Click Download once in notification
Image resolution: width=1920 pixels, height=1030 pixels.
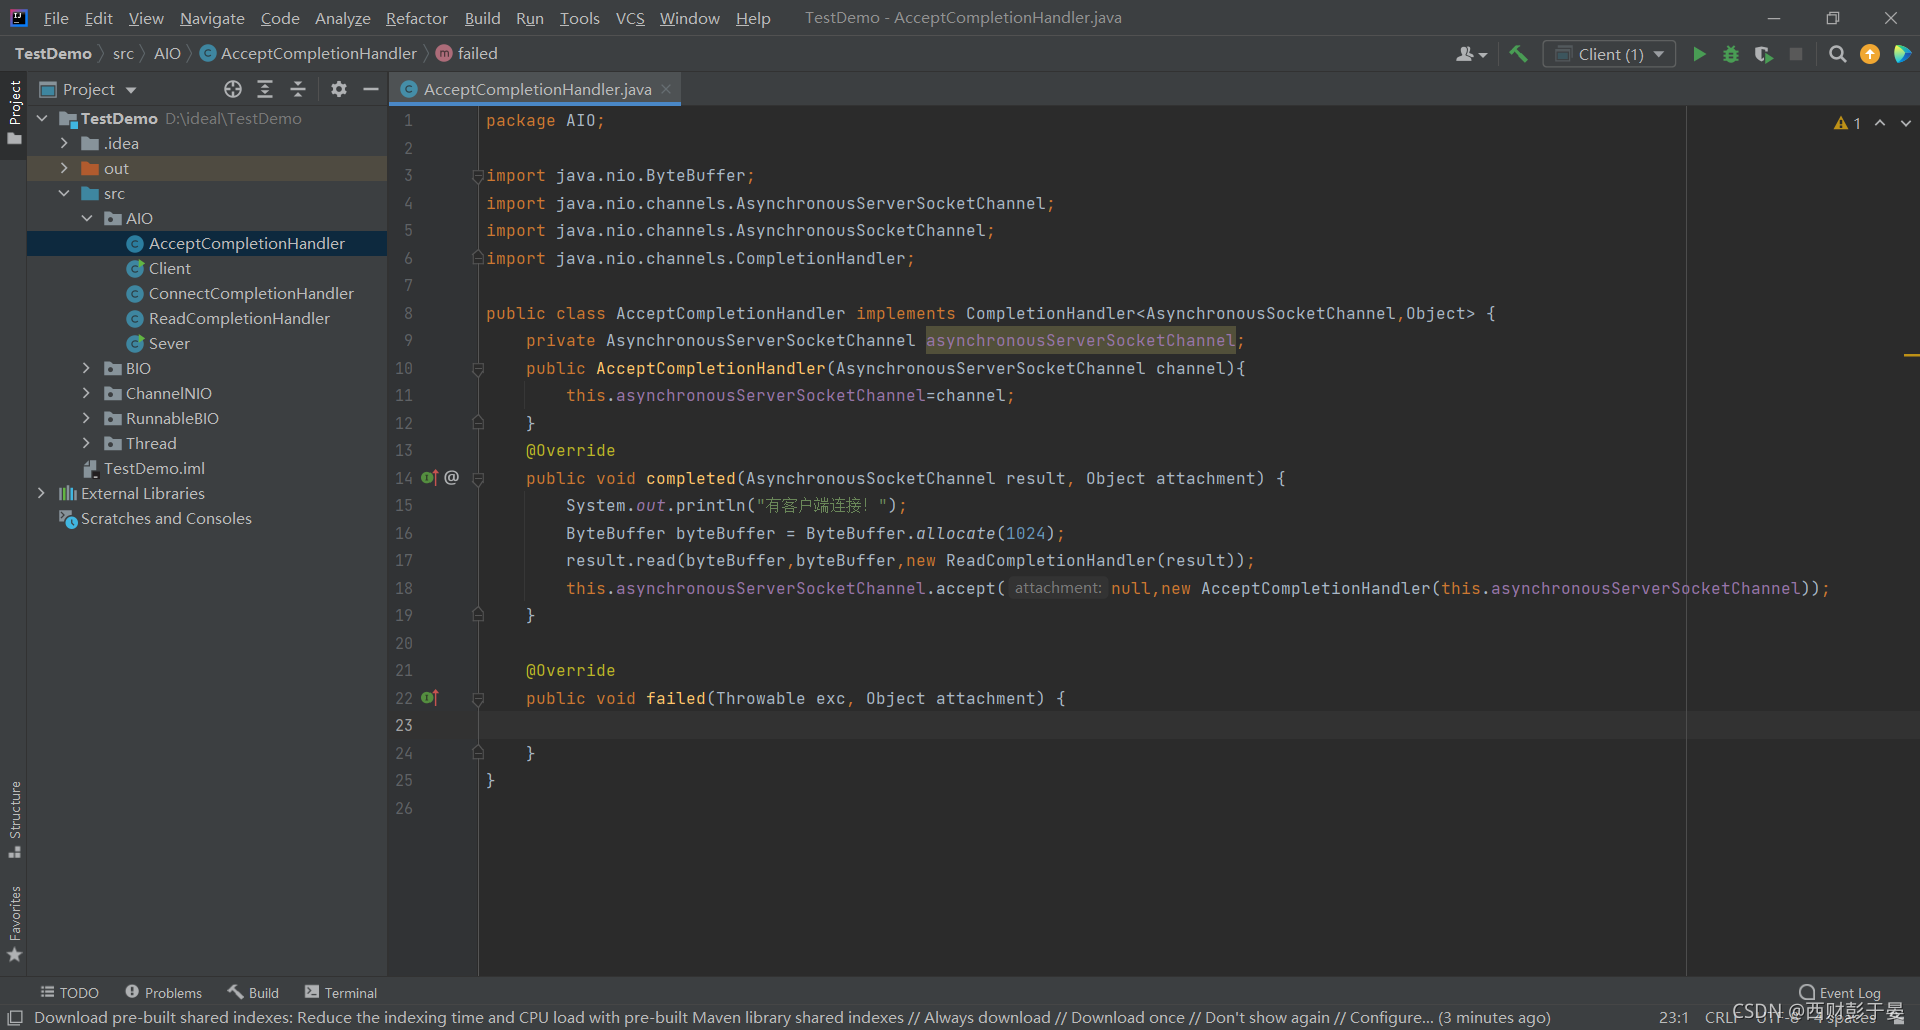(x=1128, y=1017)
